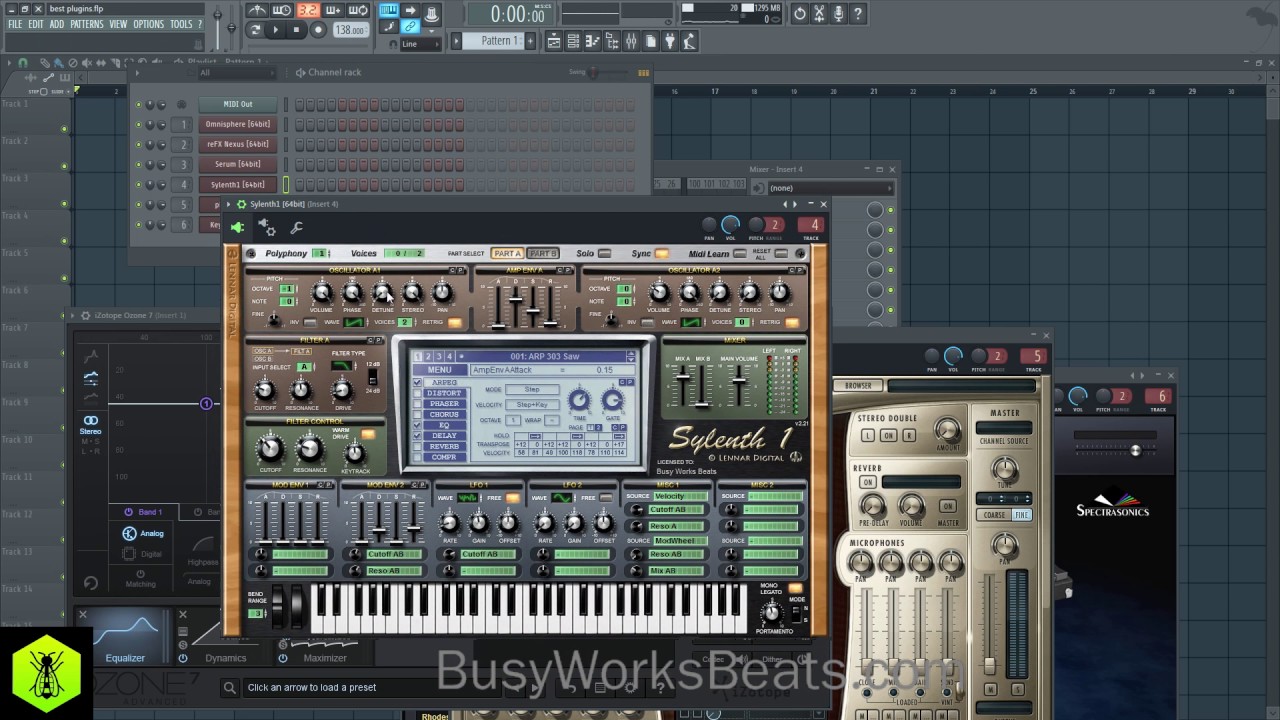Enable the COMPR effect checkbox
Image resolution: width=1280 pixels, height=720 pixels.
coord(418,458)
